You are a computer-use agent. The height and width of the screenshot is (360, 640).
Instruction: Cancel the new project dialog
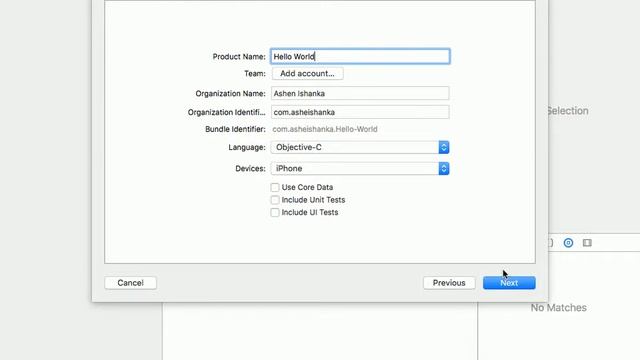[x=130, y=283]
